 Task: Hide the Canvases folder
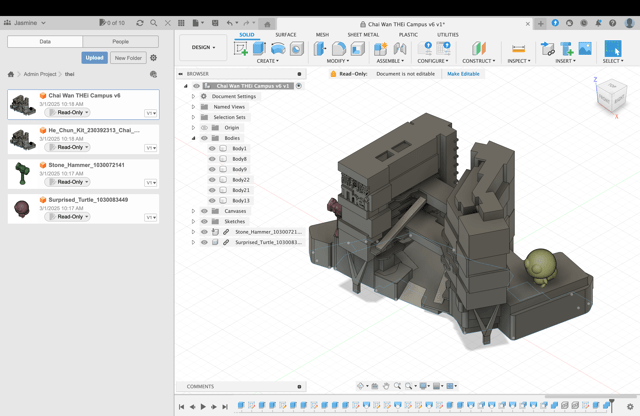point(204,211)
